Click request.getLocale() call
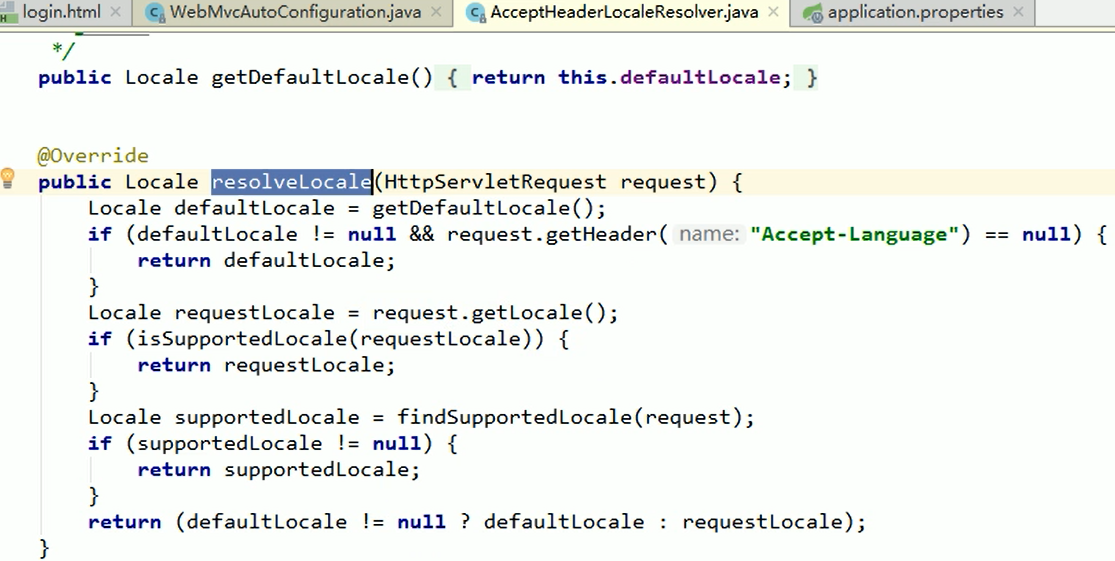The image size is (1115, 561). pos(489,313)
